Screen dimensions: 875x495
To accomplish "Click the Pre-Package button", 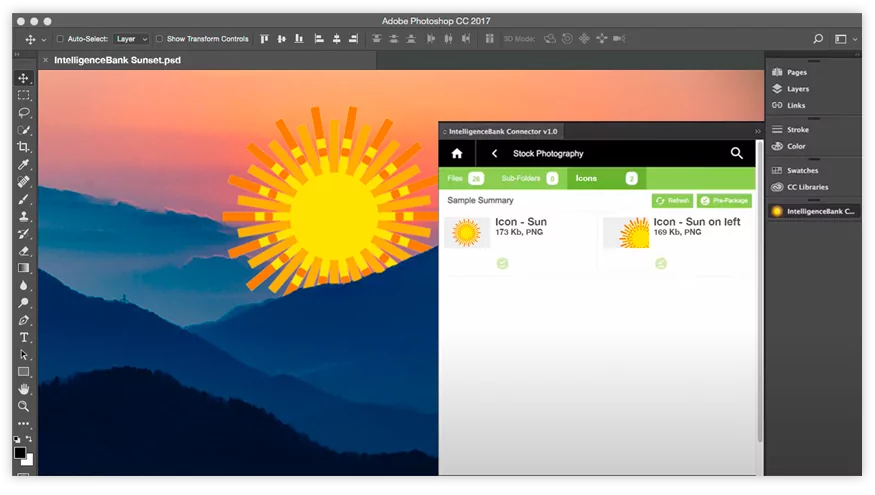I will (724, 201).
